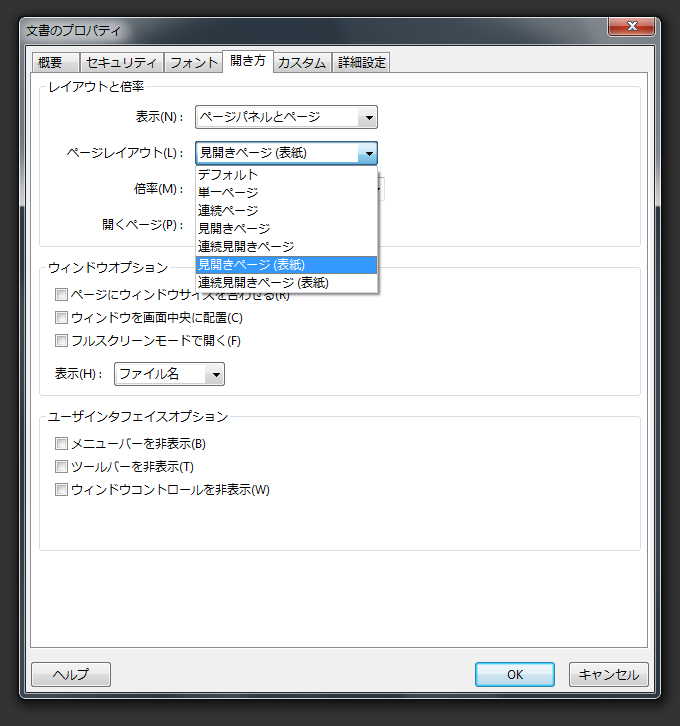The image size is (680, 726).
Task: Choose 連続見開きページ (表紙) option
Action: pos(286,283)
